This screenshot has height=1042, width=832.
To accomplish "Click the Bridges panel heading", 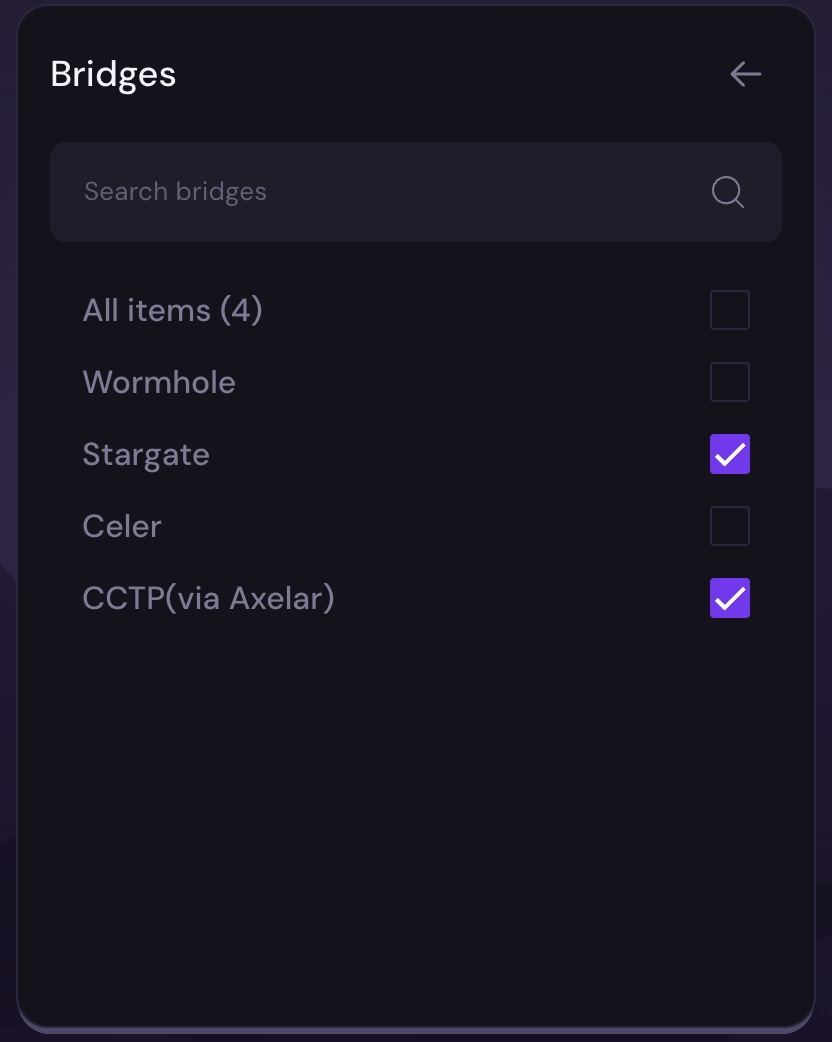I will pos(113,74).
